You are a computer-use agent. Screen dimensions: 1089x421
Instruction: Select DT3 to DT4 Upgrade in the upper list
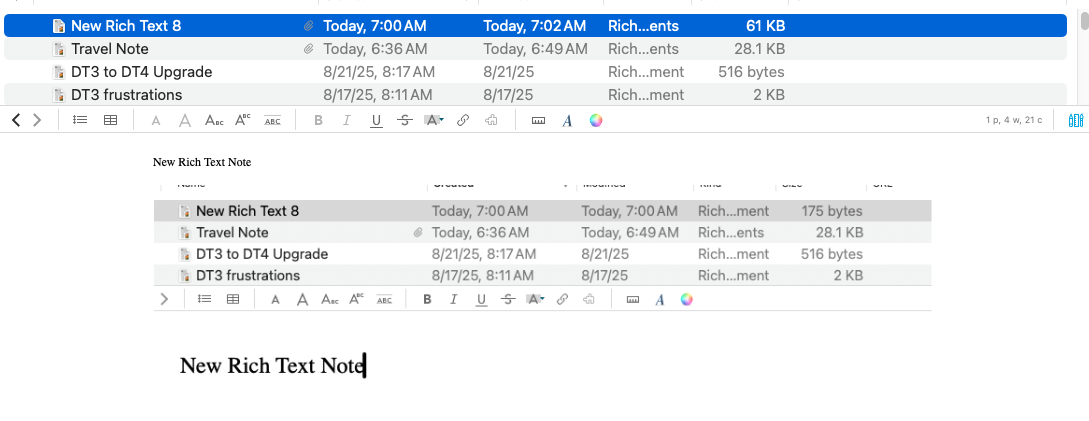[141, 72]
